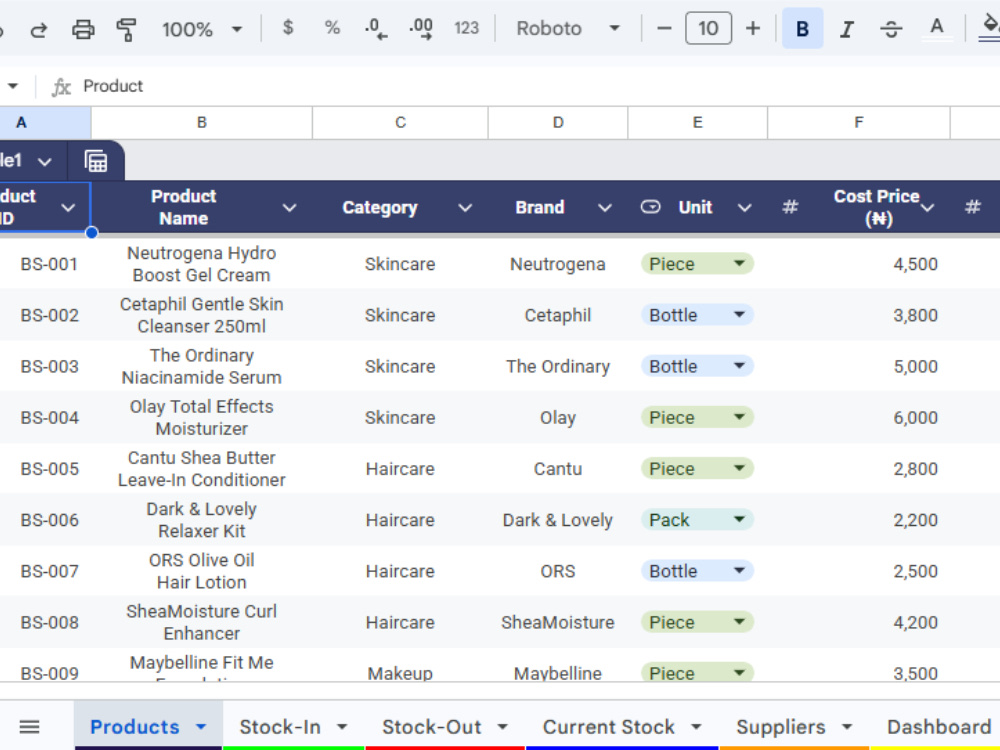Click the Redo arrow icon
Image resolution: width=1000 pixels, height=750 pixels.
coord(39,29)
